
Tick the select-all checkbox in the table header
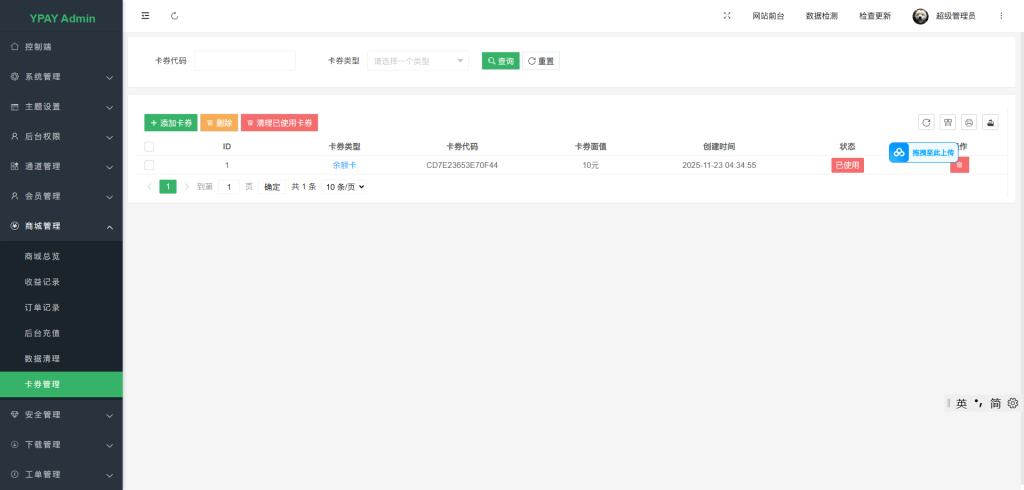(x=149, y=147)
